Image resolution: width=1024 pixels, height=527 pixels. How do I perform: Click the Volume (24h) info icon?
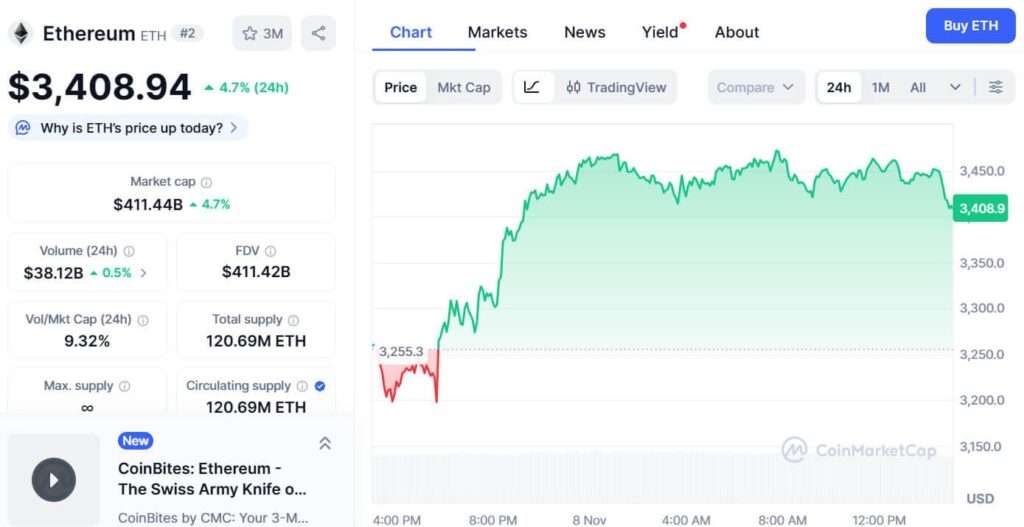coord(129,252)
